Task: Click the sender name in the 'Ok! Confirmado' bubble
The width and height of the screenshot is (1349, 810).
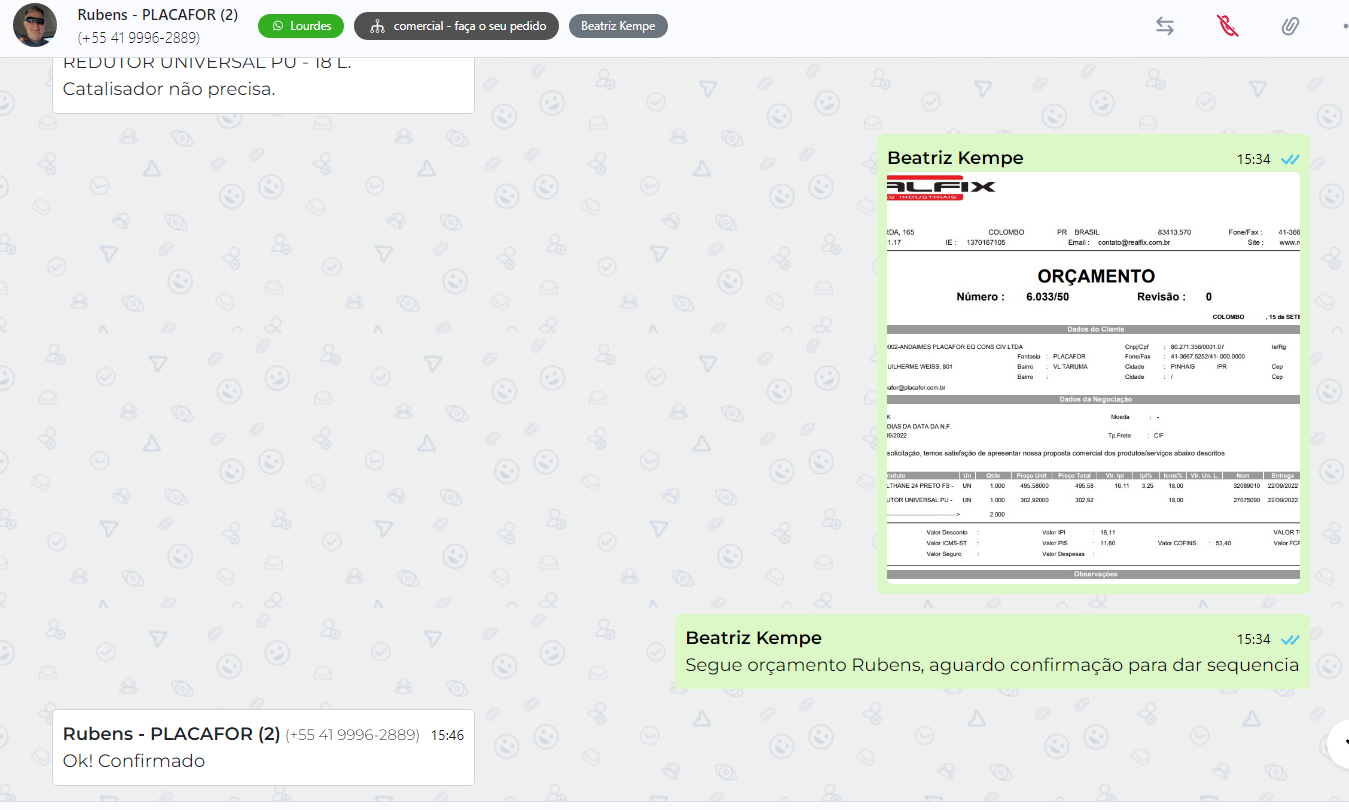Action: pyautogui.click(x=171, y=734)
